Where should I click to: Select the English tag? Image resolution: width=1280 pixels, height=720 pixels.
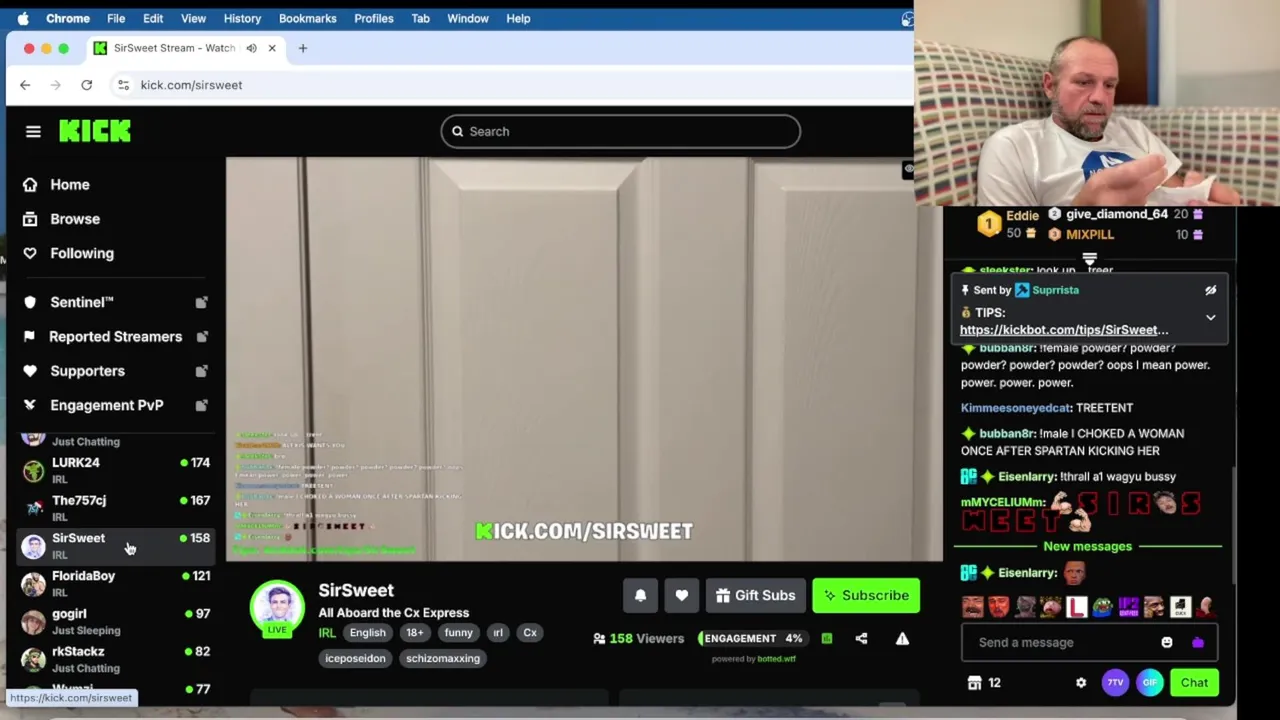pyautogui.click(x=367, y=632)
